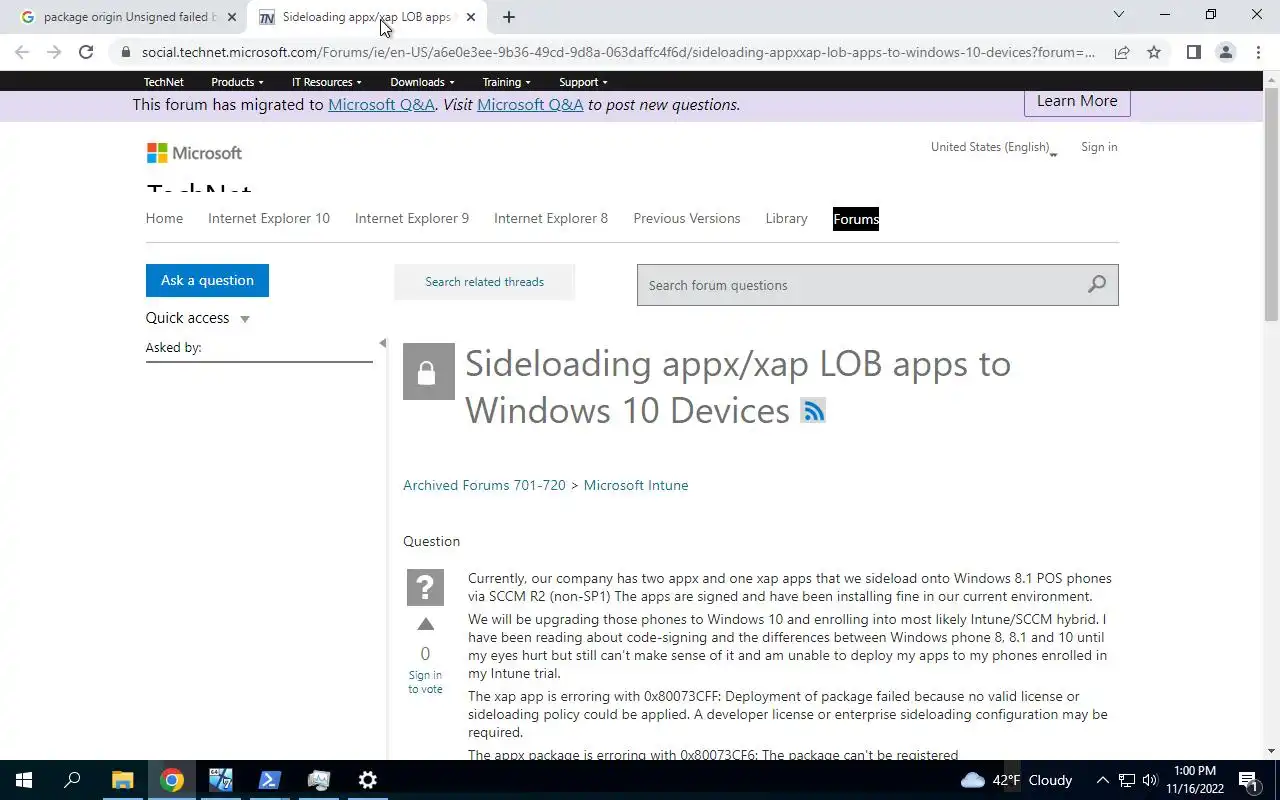The width and height of the screenshot is (1280, 800).
Task: Open a new tab with the plus icon
Action: [508, 17]
